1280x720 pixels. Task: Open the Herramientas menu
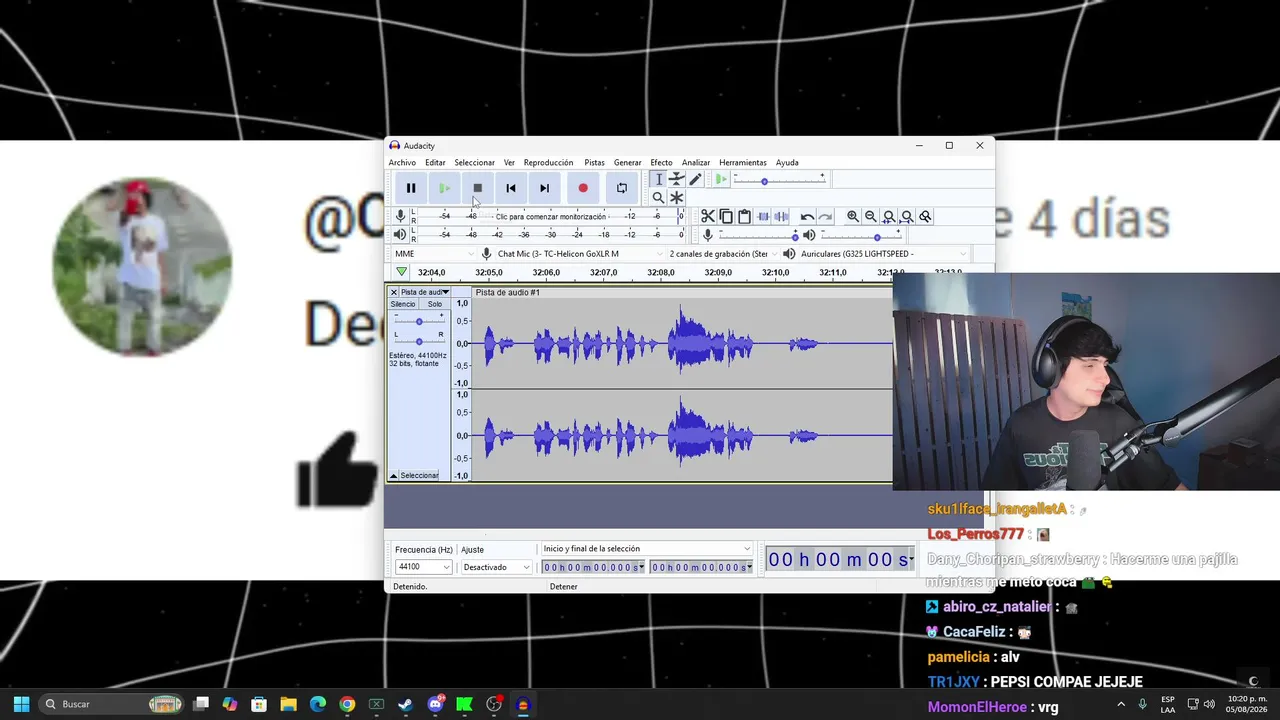(742, 162)
